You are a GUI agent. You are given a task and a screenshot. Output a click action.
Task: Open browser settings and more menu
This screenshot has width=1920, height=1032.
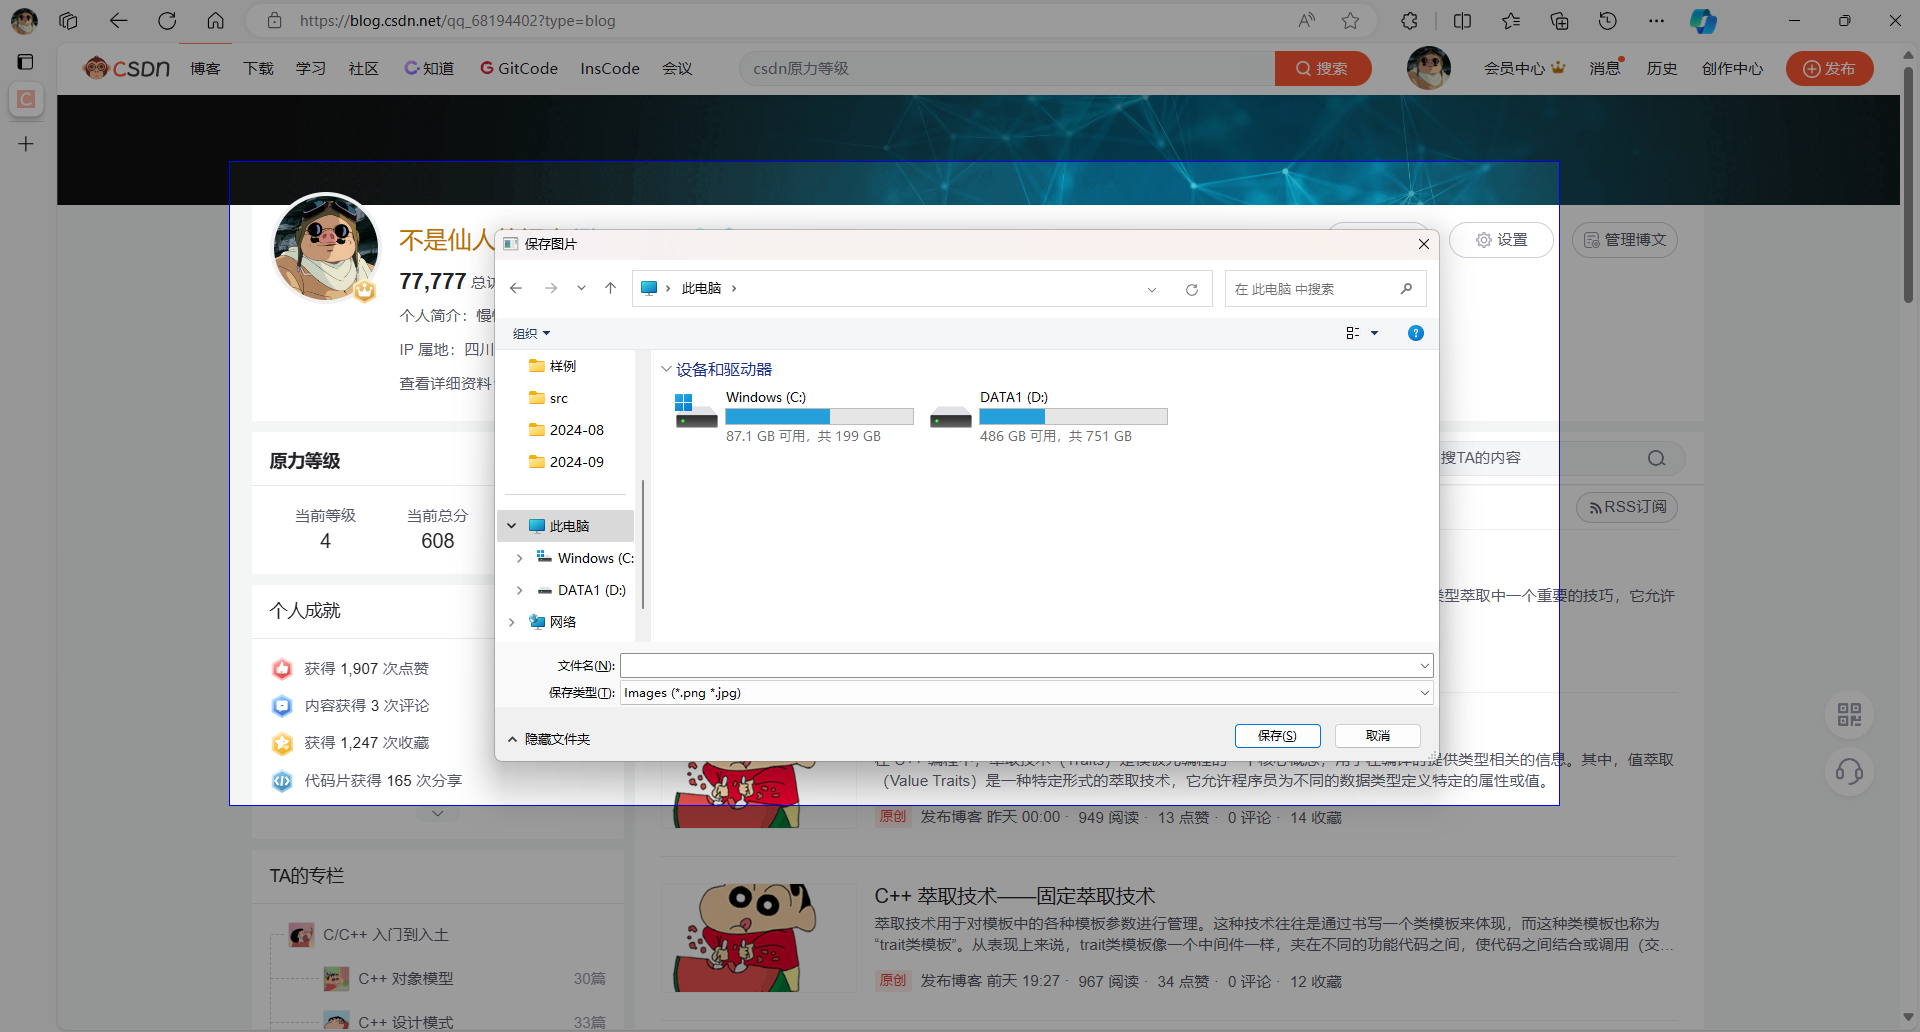tap(1656, 20)
